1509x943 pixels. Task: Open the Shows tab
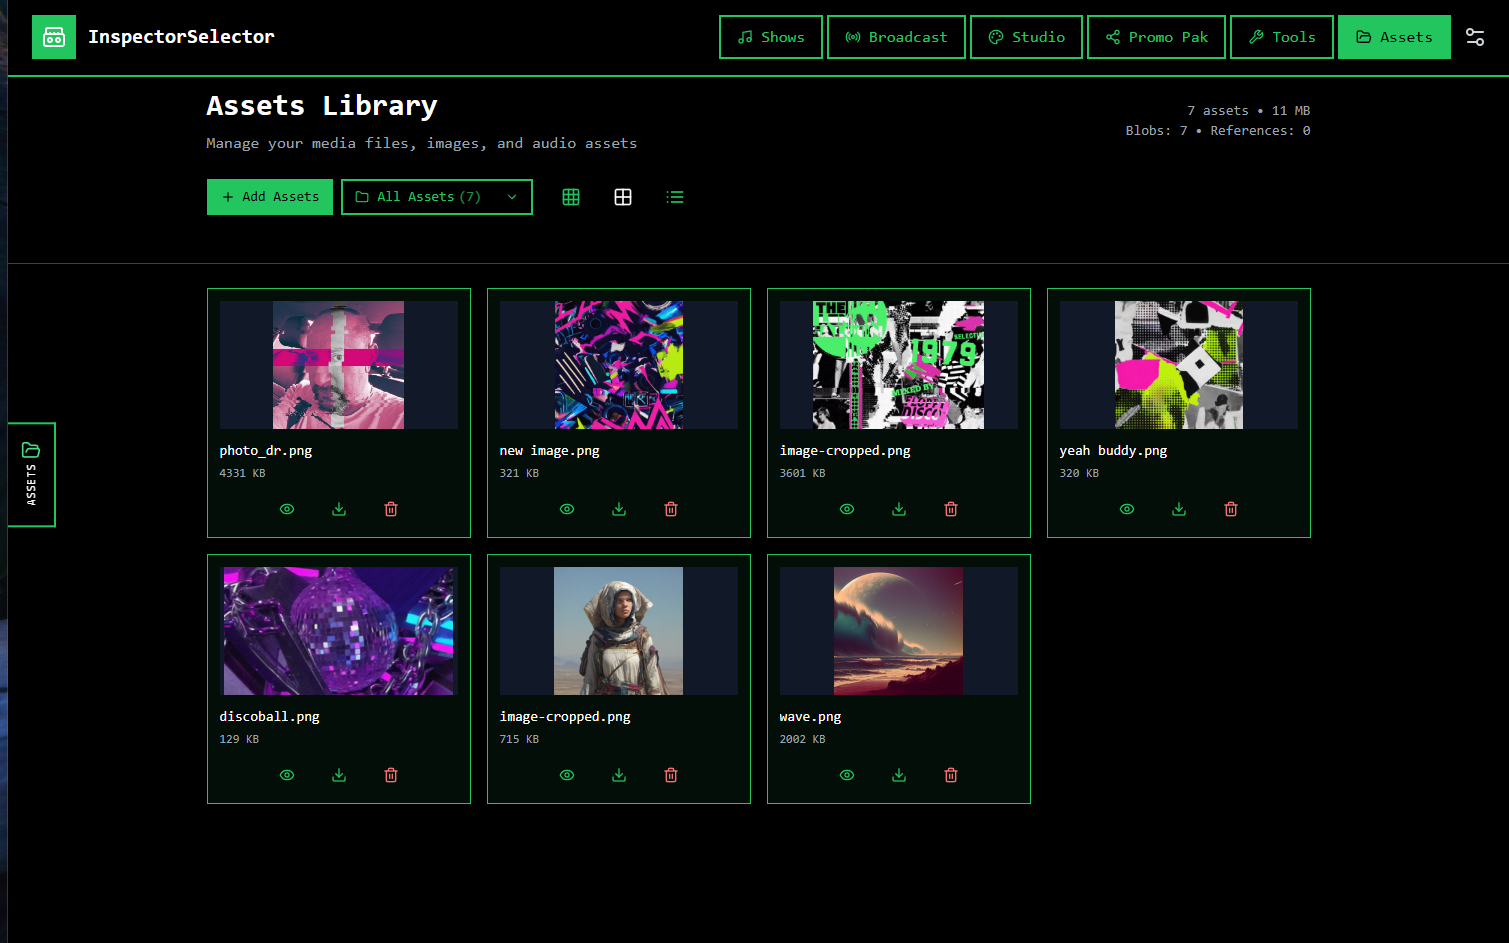770,37
